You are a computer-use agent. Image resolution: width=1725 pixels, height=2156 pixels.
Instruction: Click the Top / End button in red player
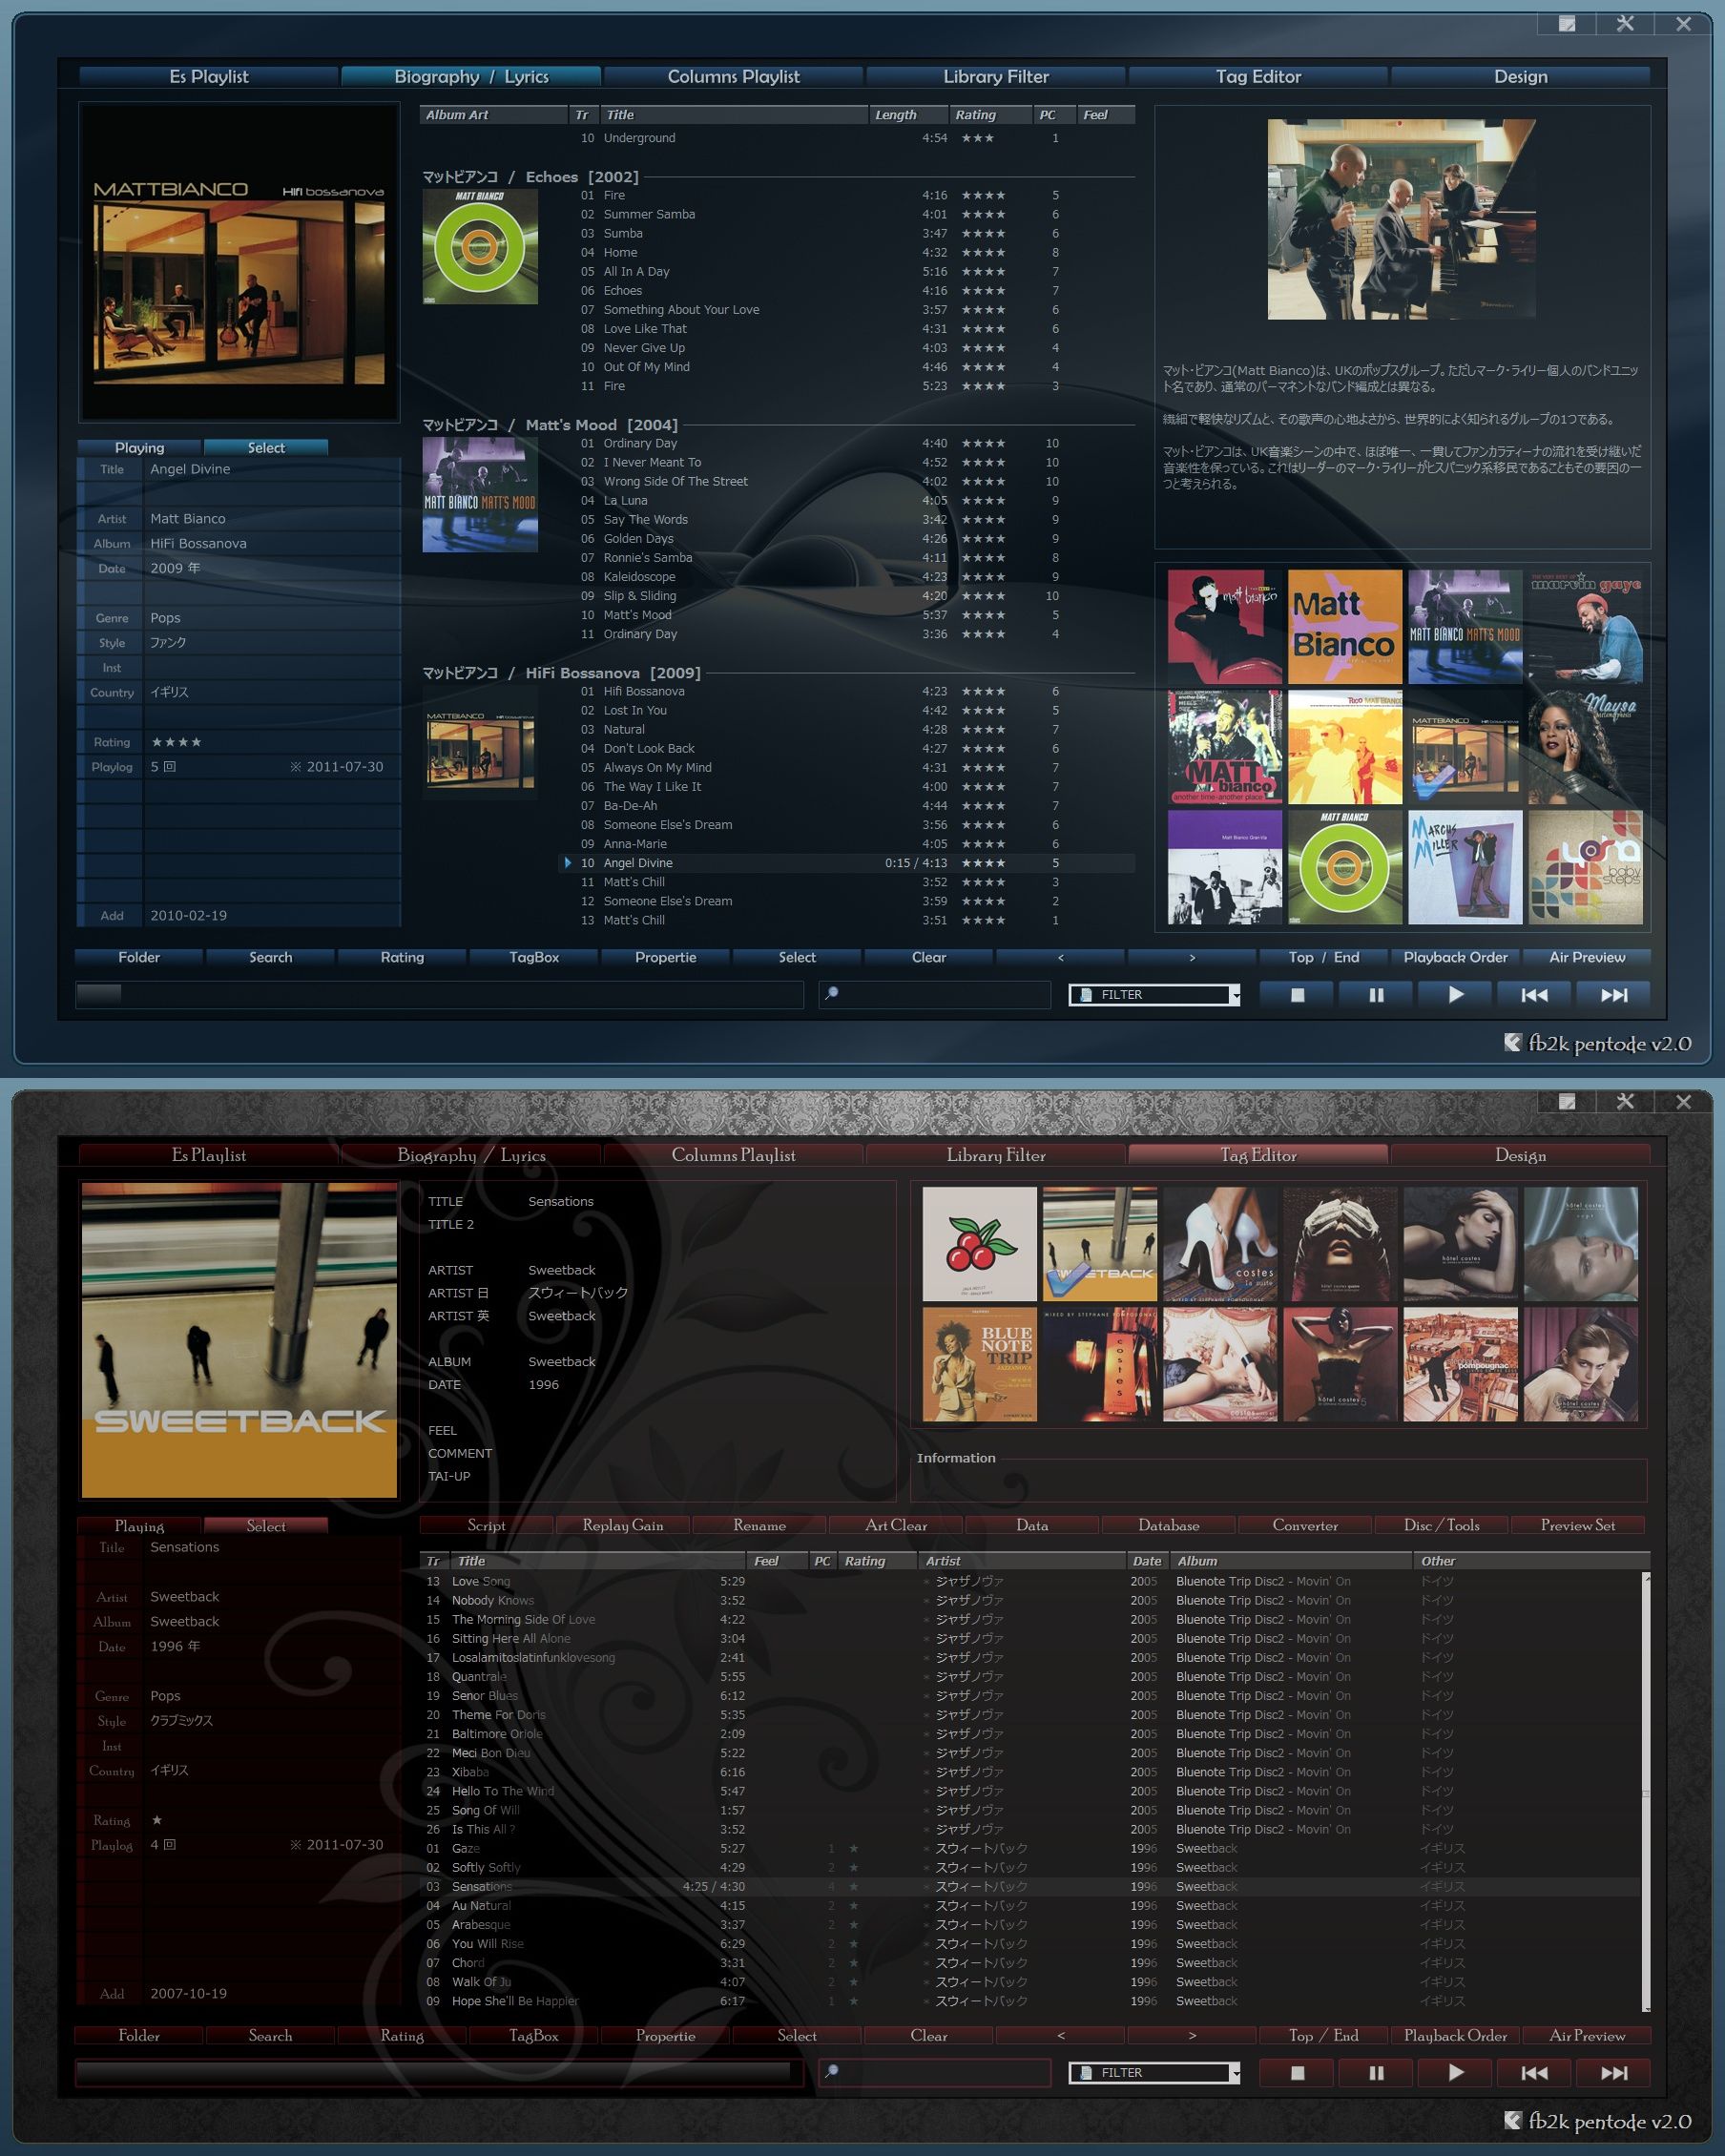click(1323, 2036)
